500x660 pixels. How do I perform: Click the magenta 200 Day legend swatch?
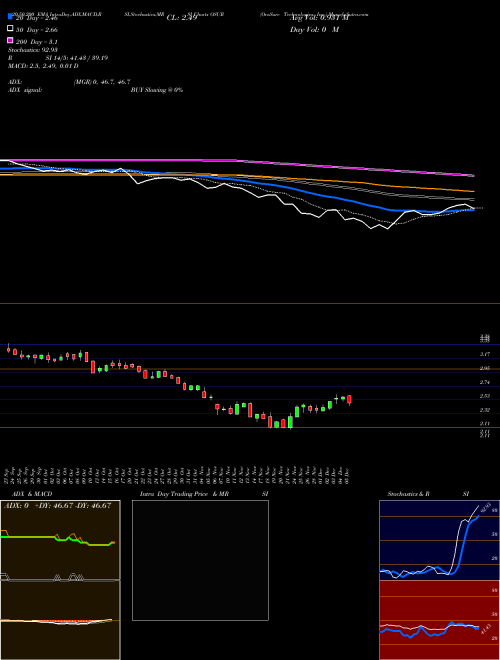click(x=10, y=40)
